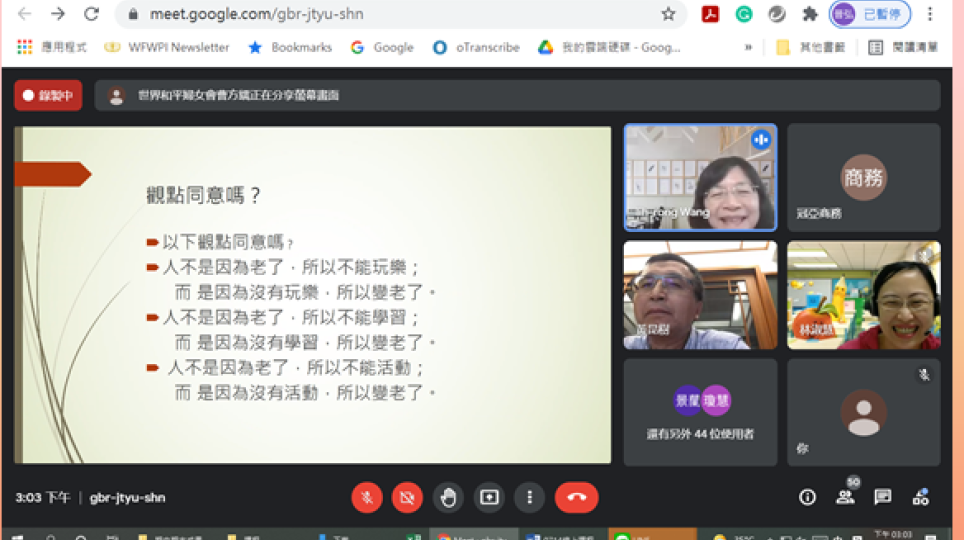Open the chat messages panel
The width and height of the screenshot is (964, 540).
[883, 497]
